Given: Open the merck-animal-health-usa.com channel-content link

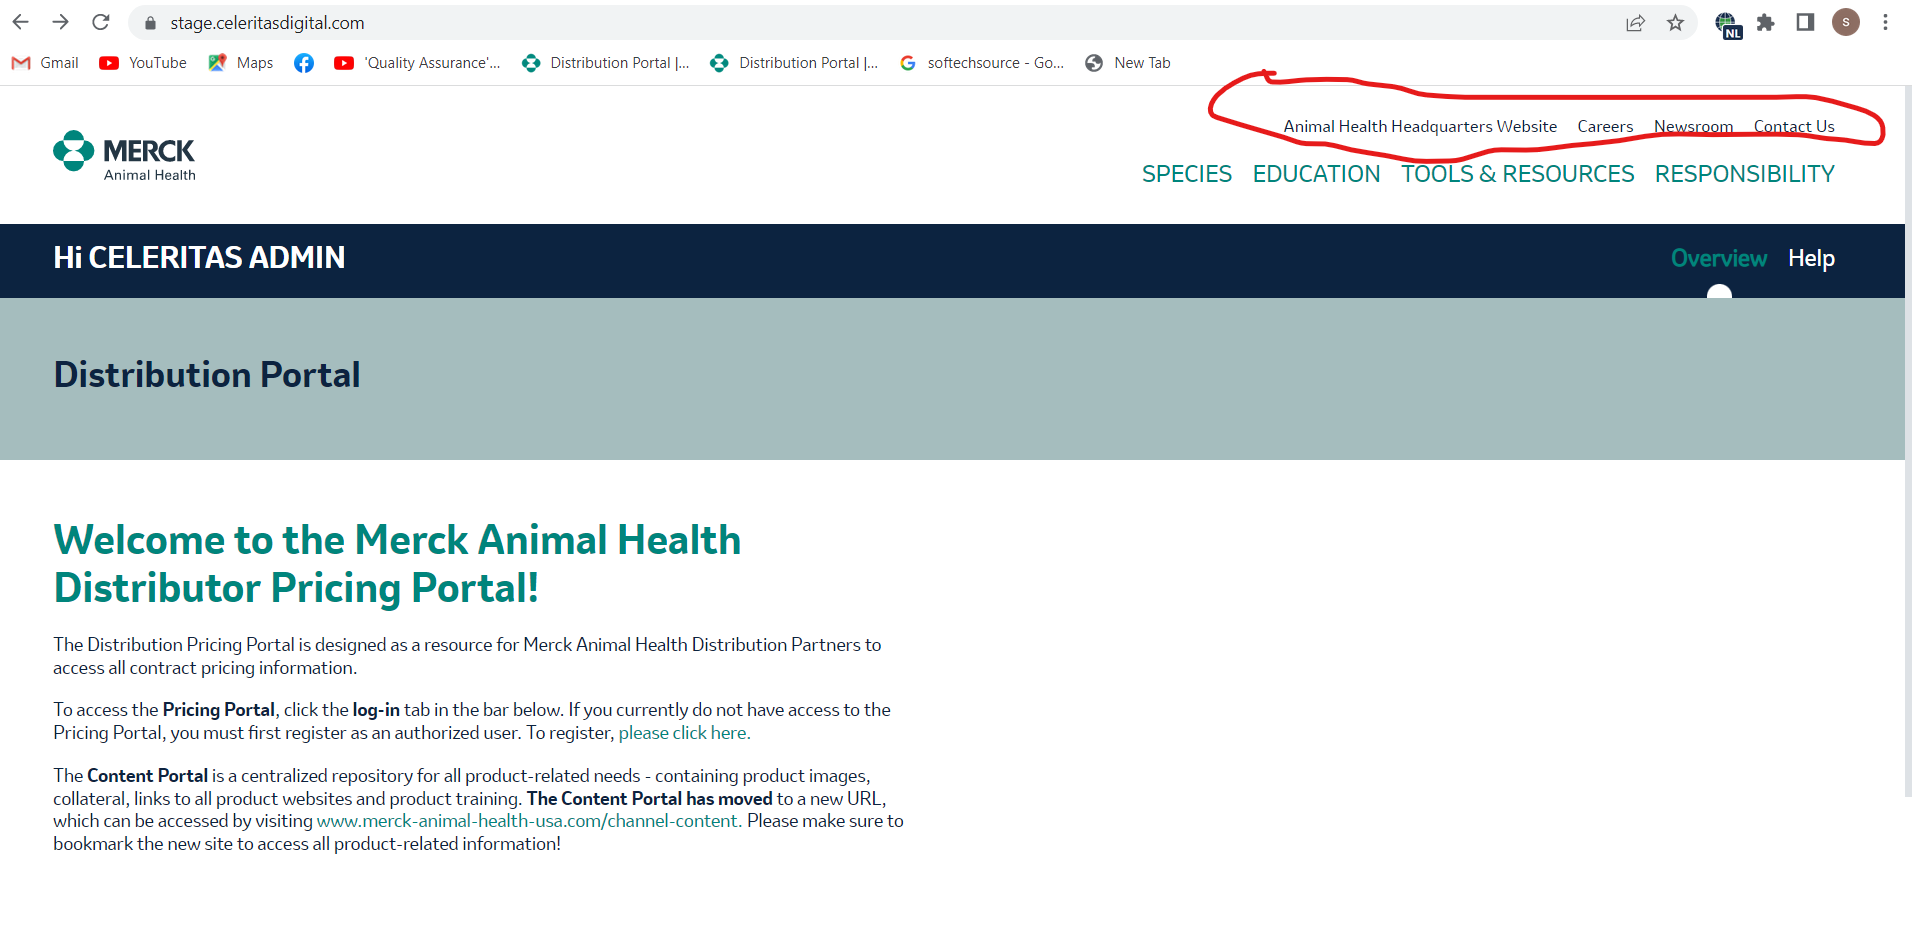Looking at the screenshot, I should pyautogui.click(x=529, y=821).
